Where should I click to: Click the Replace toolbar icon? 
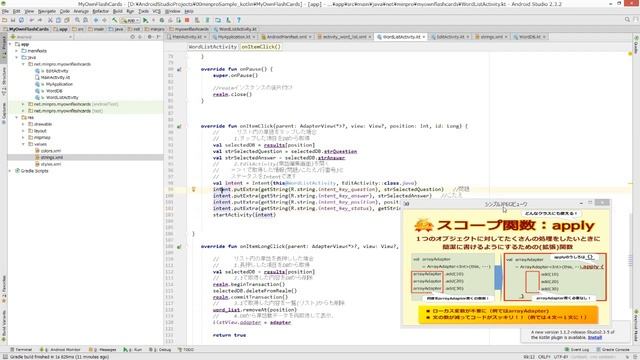pos(85,20)
